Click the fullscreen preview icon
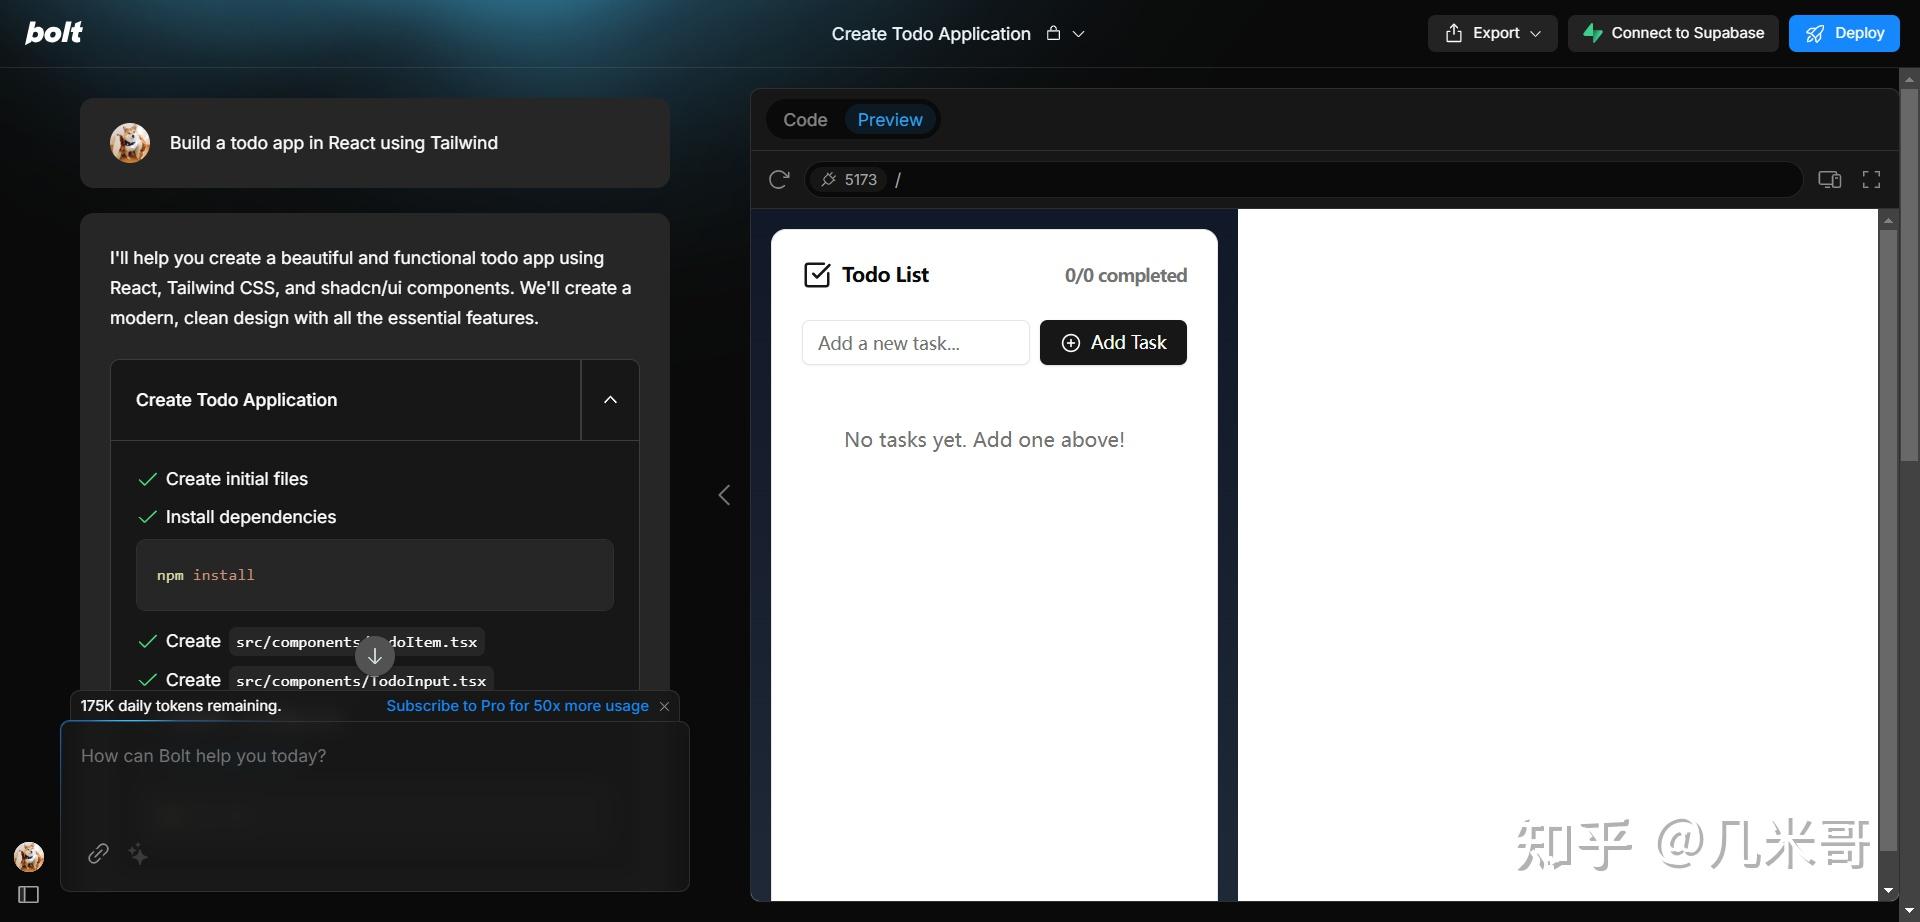 pos(1871,179)
